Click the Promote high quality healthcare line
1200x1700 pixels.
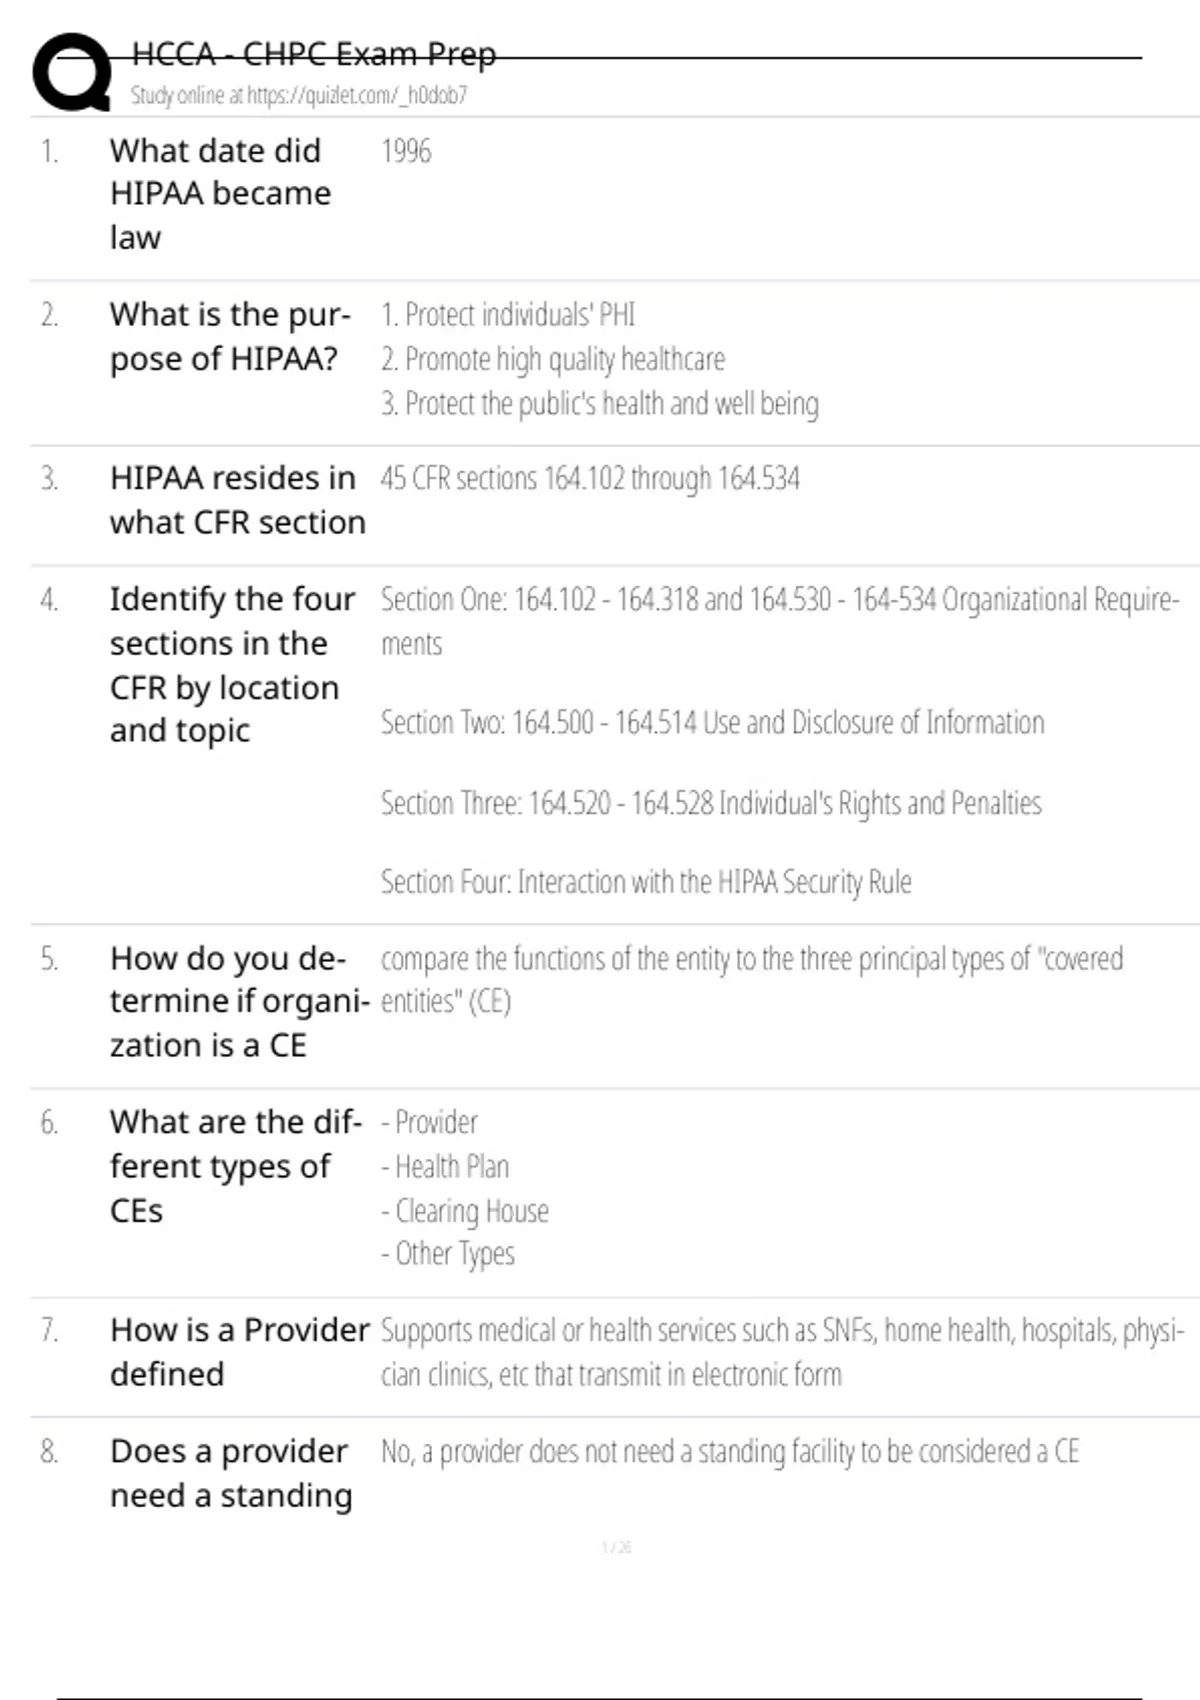tap(553, 359)
